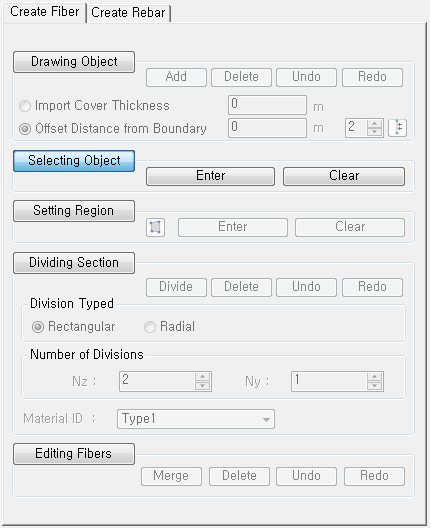Open the Material ID dropdown

196,419
